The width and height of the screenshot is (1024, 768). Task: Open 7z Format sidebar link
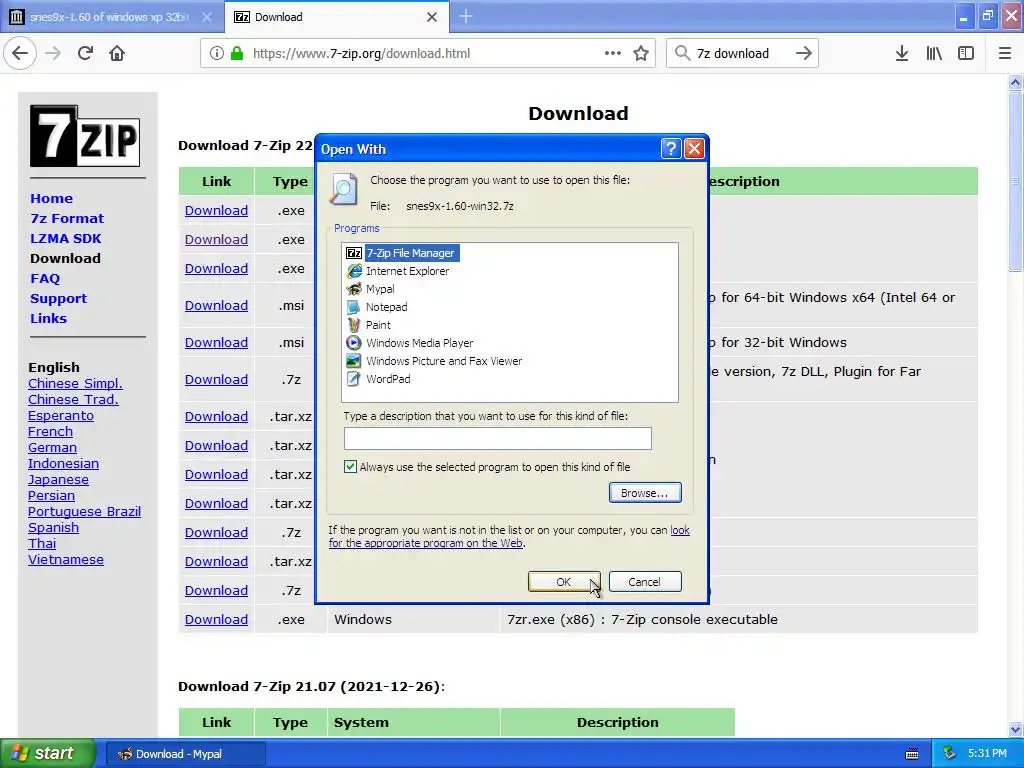click(x=67, y=219)
